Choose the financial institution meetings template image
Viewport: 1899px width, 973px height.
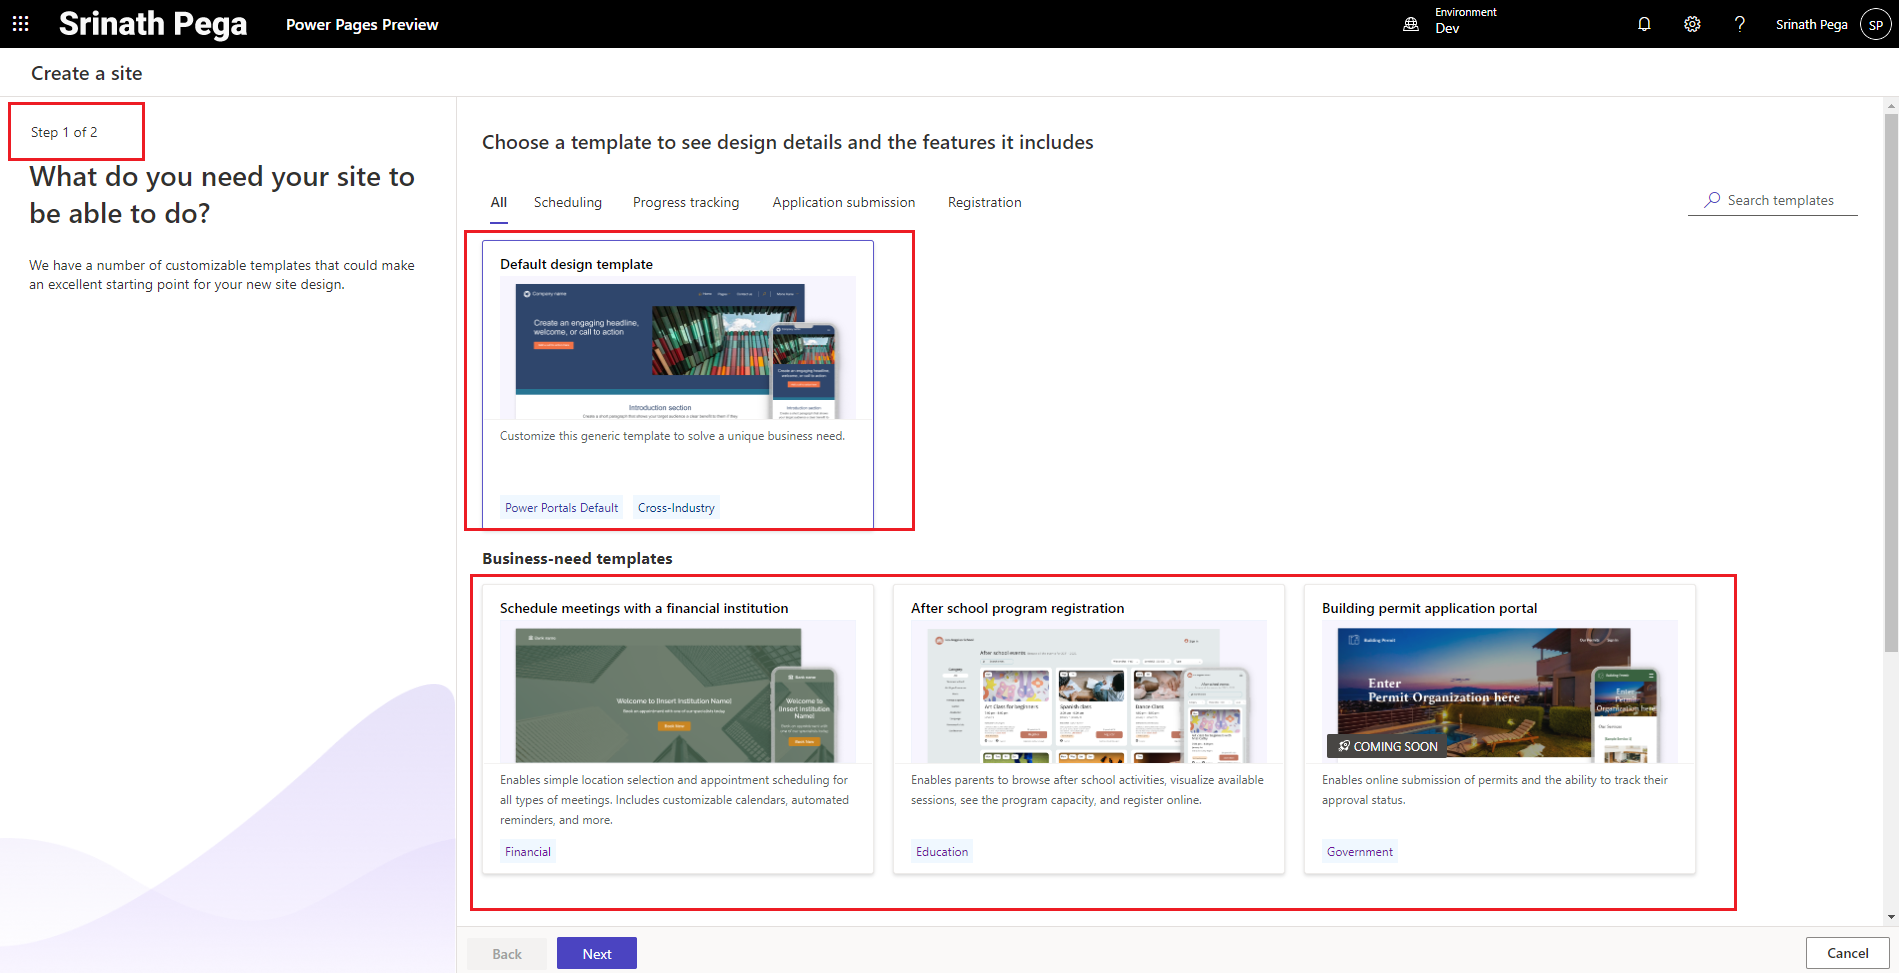[677, 692]
